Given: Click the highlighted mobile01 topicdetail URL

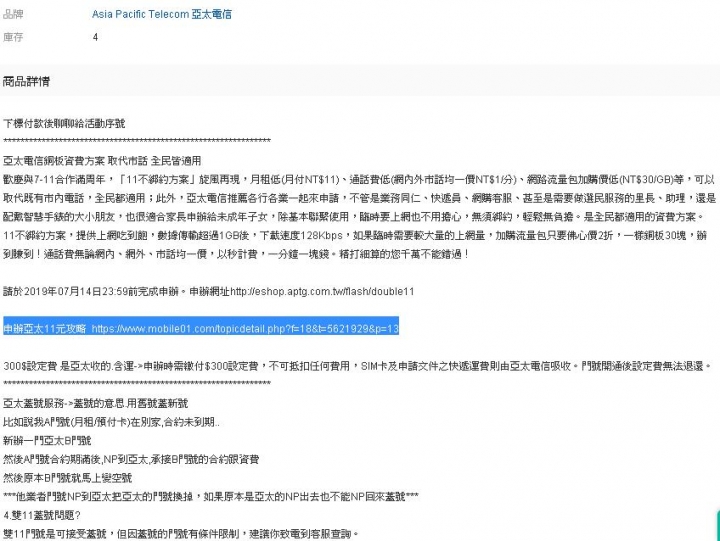Looking at the screenshot, I should [245, 329].
